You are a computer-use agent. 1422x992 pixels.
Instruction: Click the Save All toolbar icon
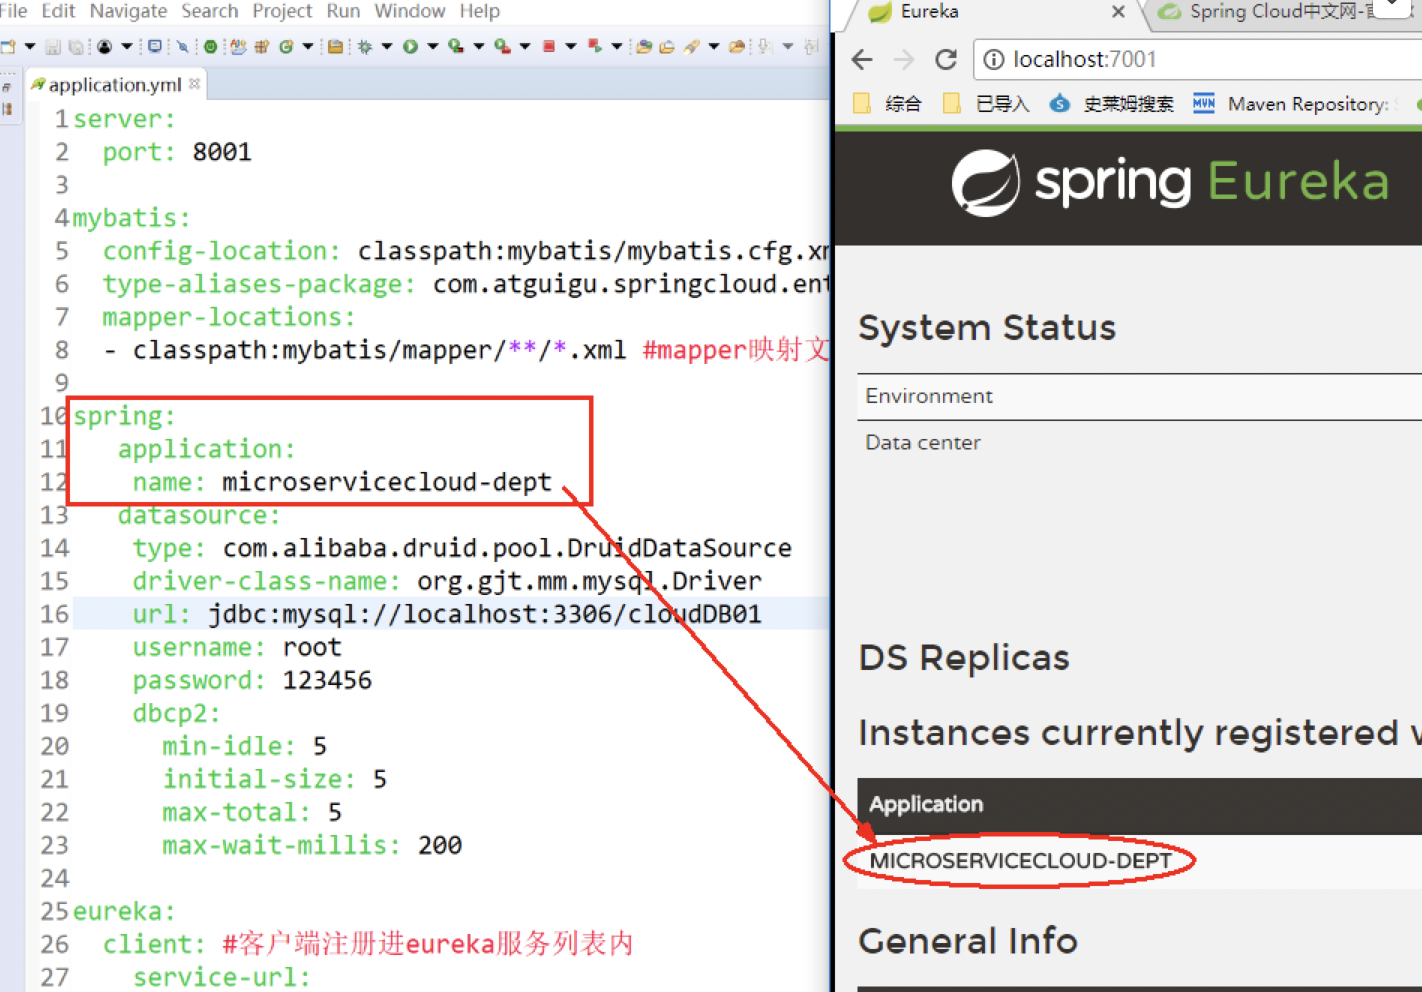pyautogui.click(x=76, y=47)
